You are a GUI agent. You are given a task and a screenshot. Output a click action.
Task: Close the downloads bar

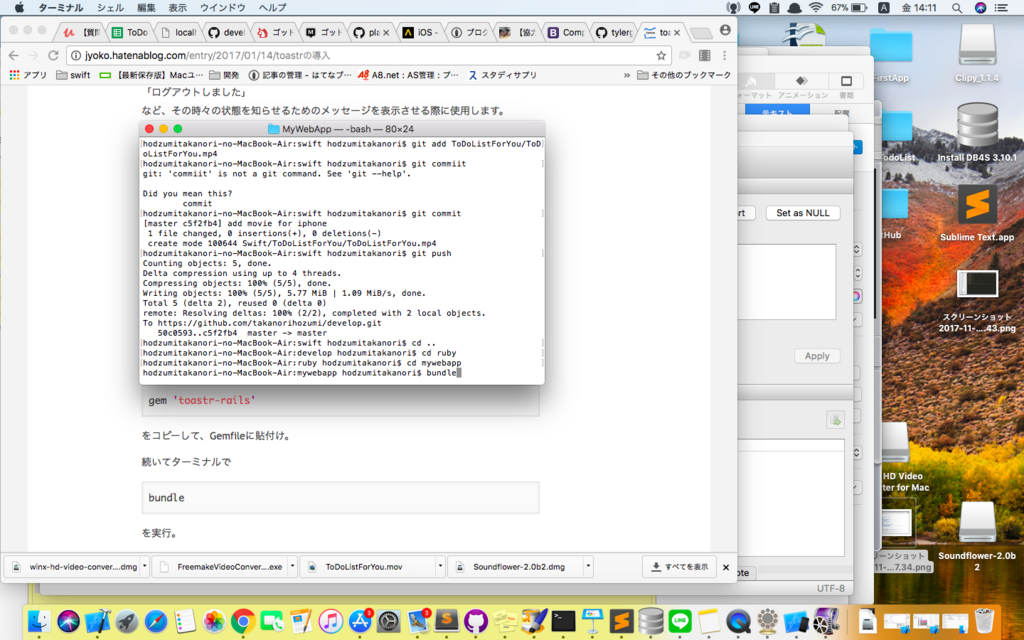click(726, 567)
